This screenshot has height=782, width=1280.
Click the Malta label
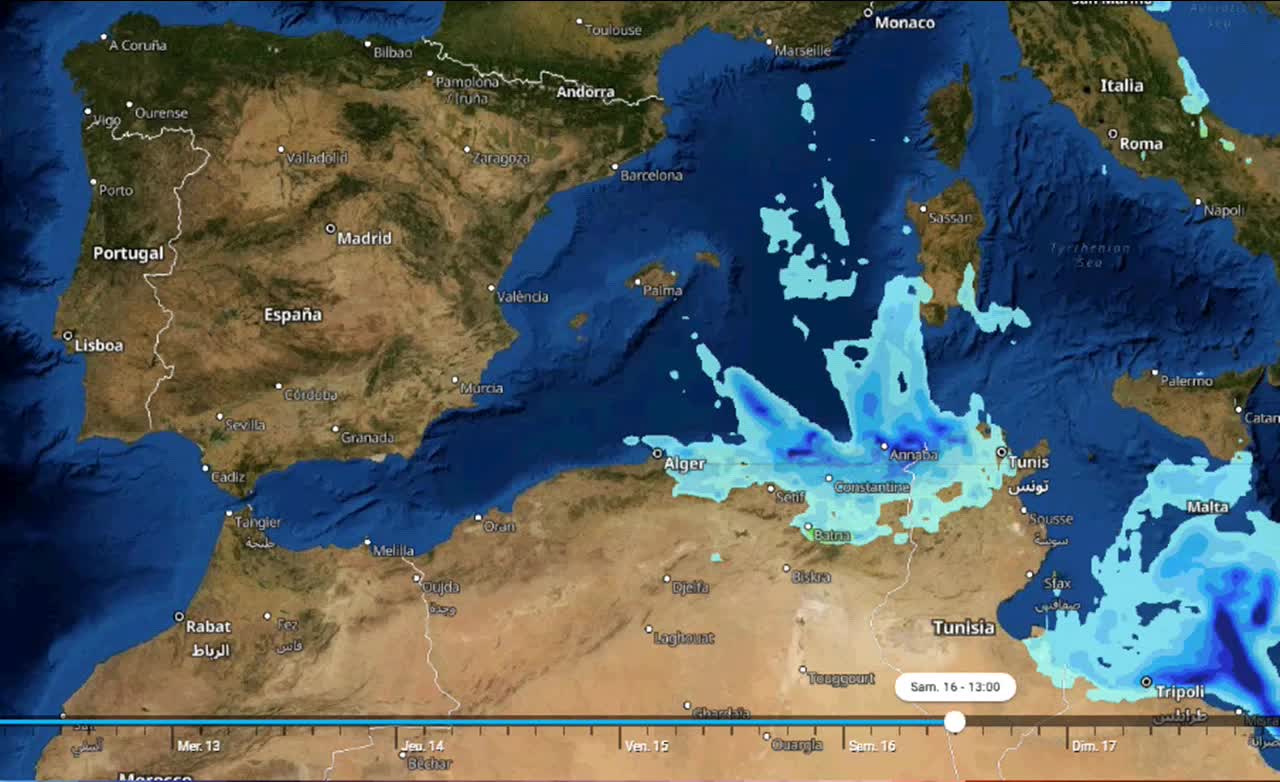pos(1208,507)
